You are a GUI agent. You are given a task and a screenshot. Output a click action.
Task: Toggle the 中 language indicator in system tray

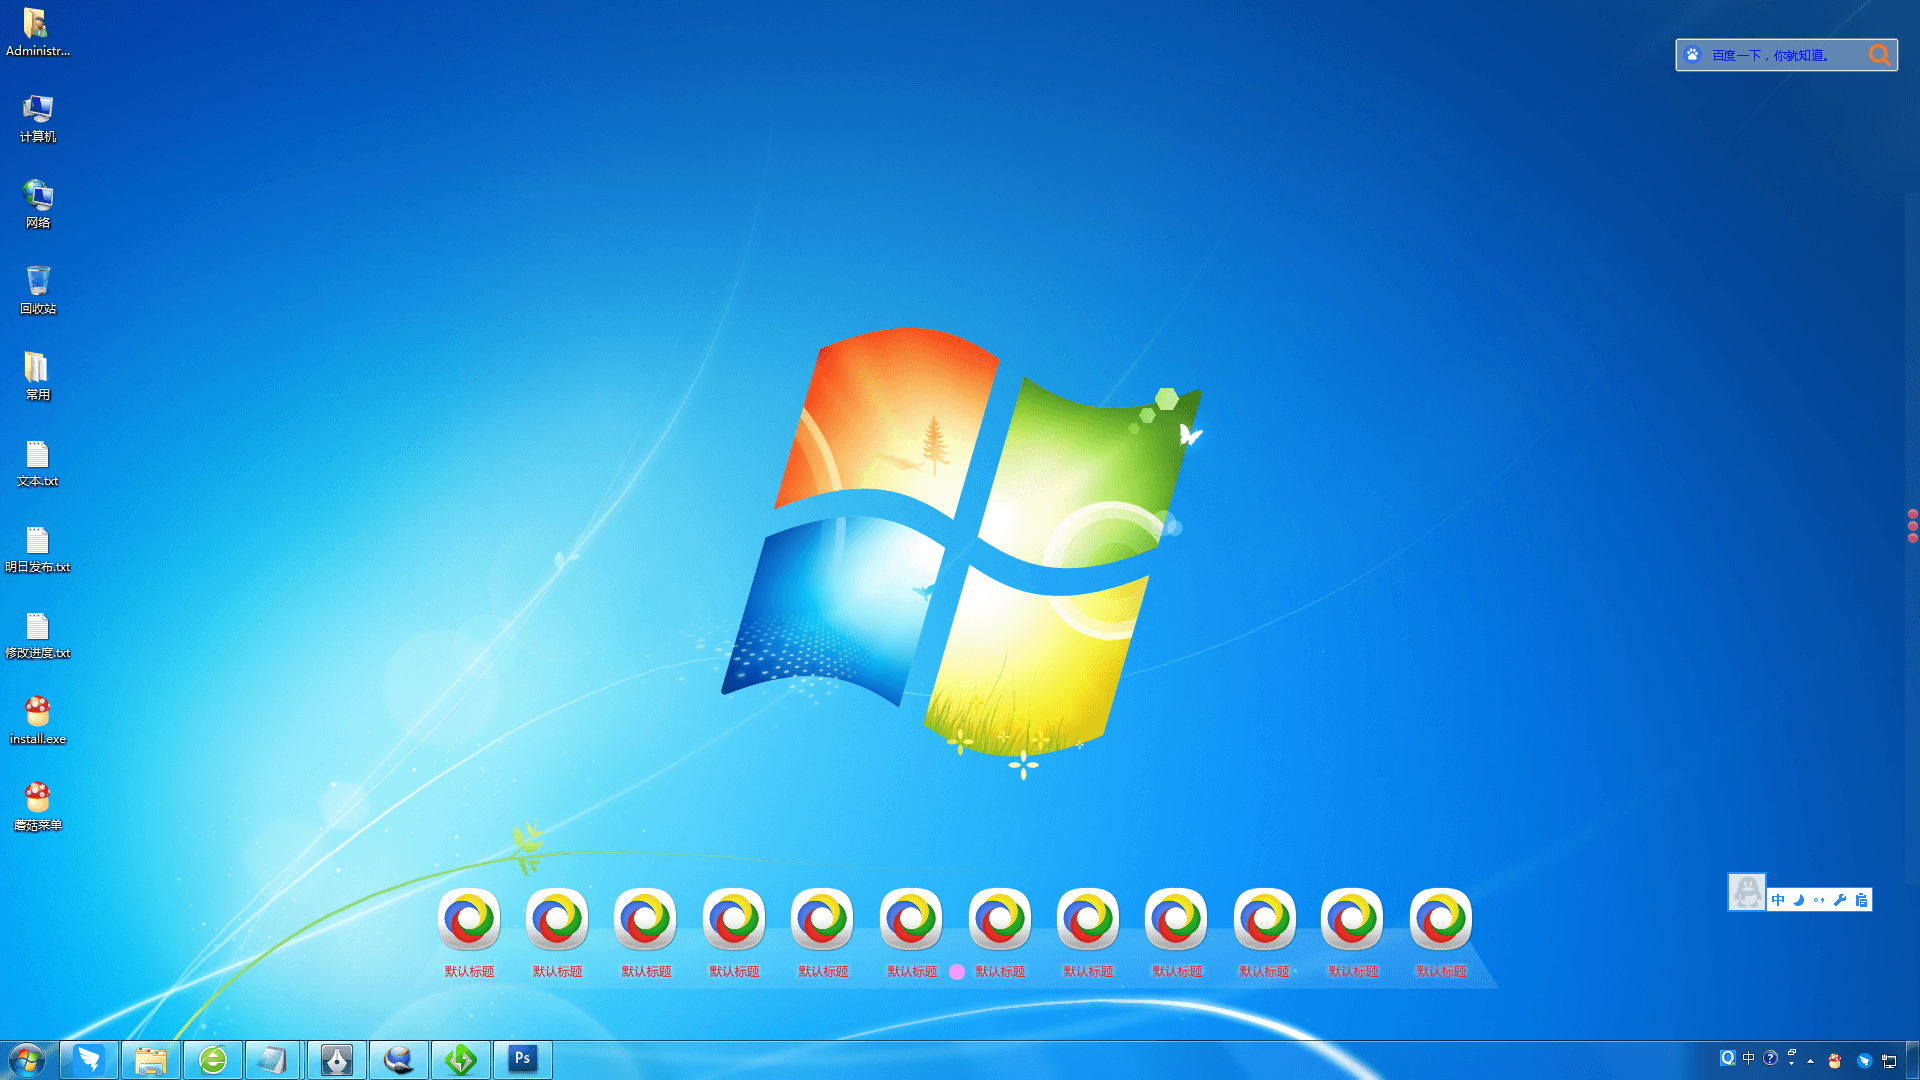pos(1748,1058)
